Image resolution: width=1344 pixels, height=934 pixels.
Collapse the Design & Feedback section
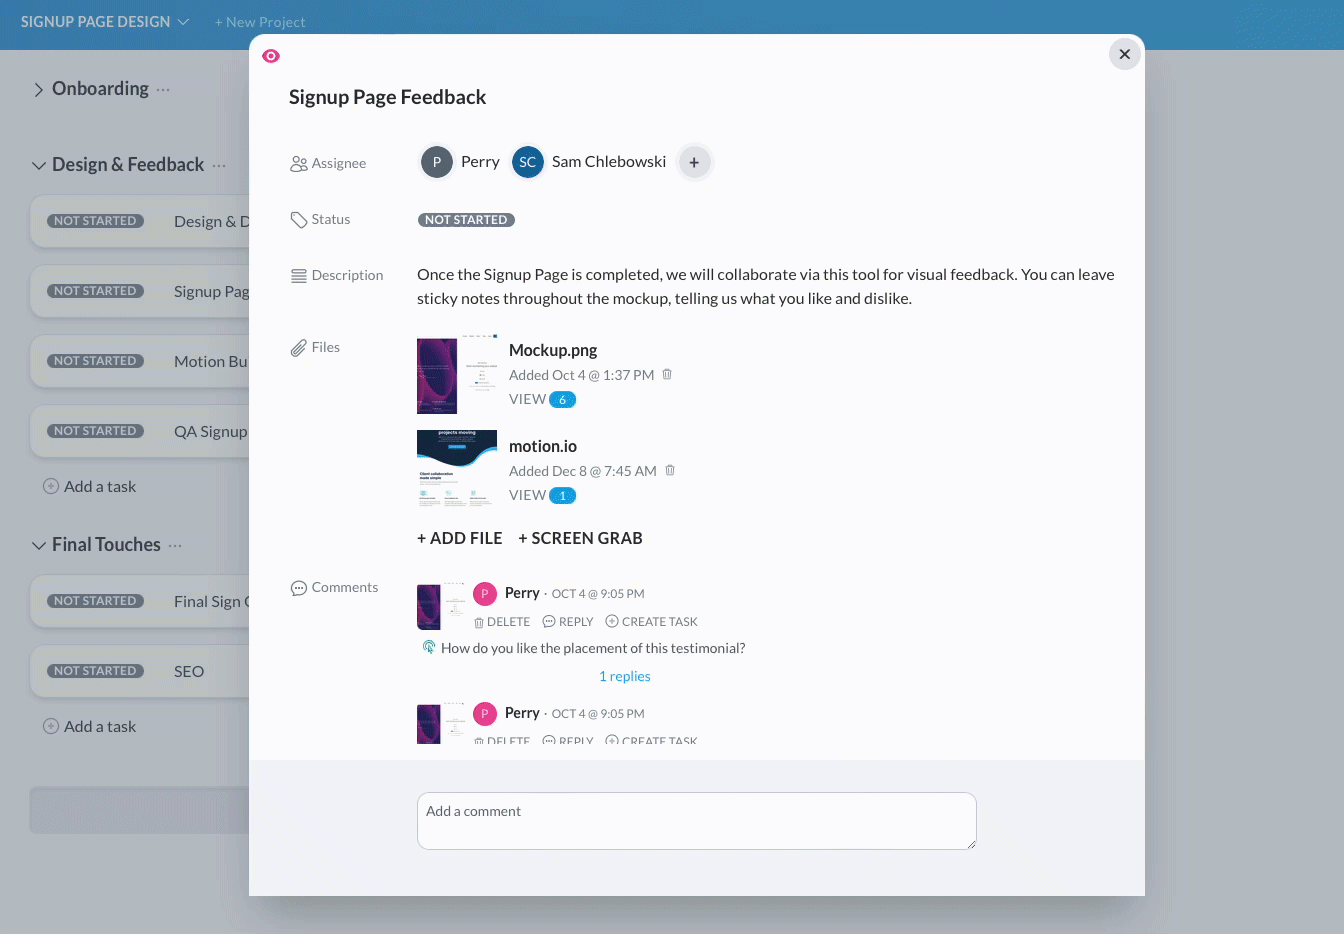click(39, 165)
